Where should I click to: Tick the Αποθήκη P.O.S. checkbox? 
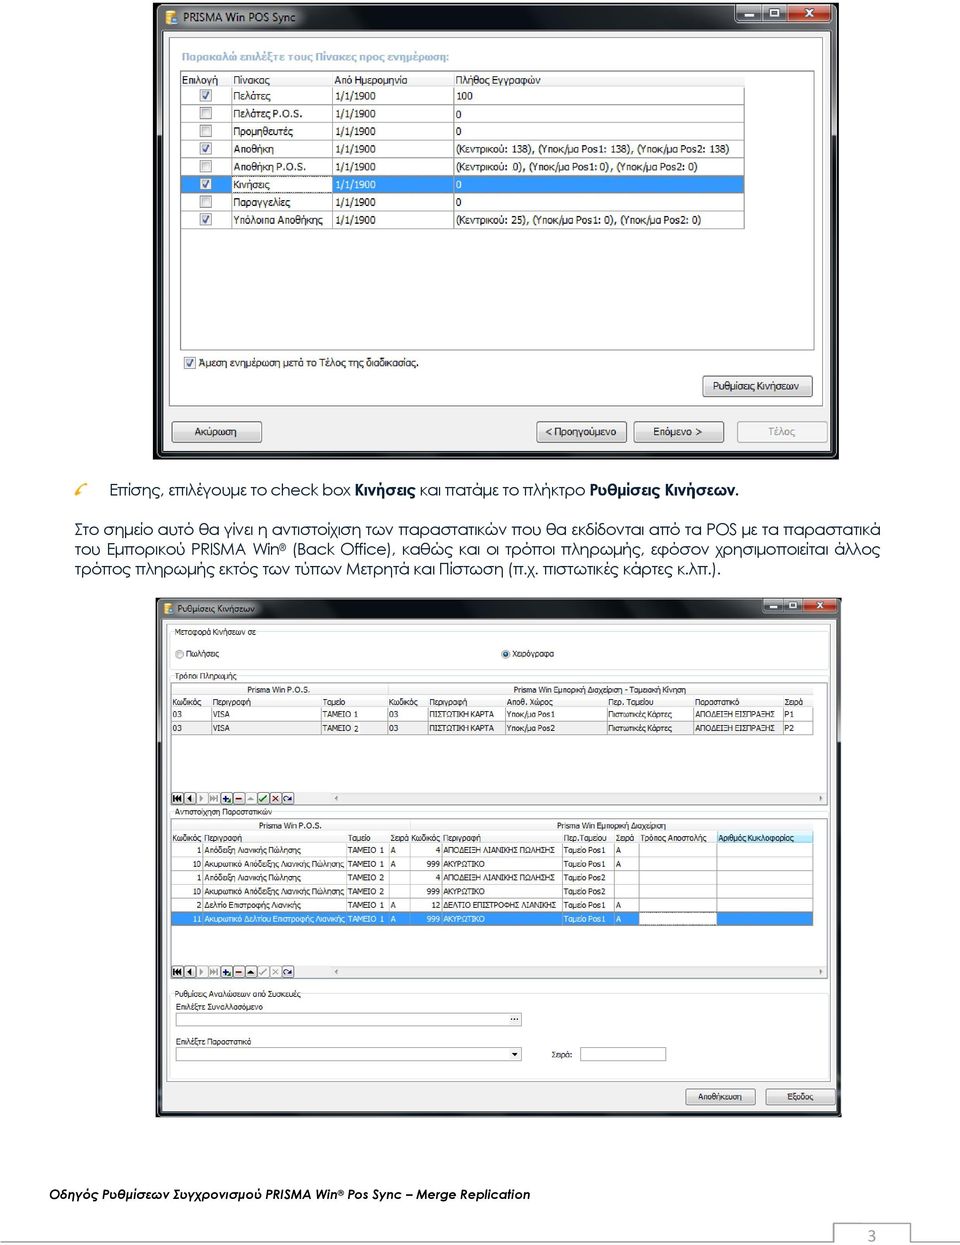pyautogui.click(x=206, y=167)
